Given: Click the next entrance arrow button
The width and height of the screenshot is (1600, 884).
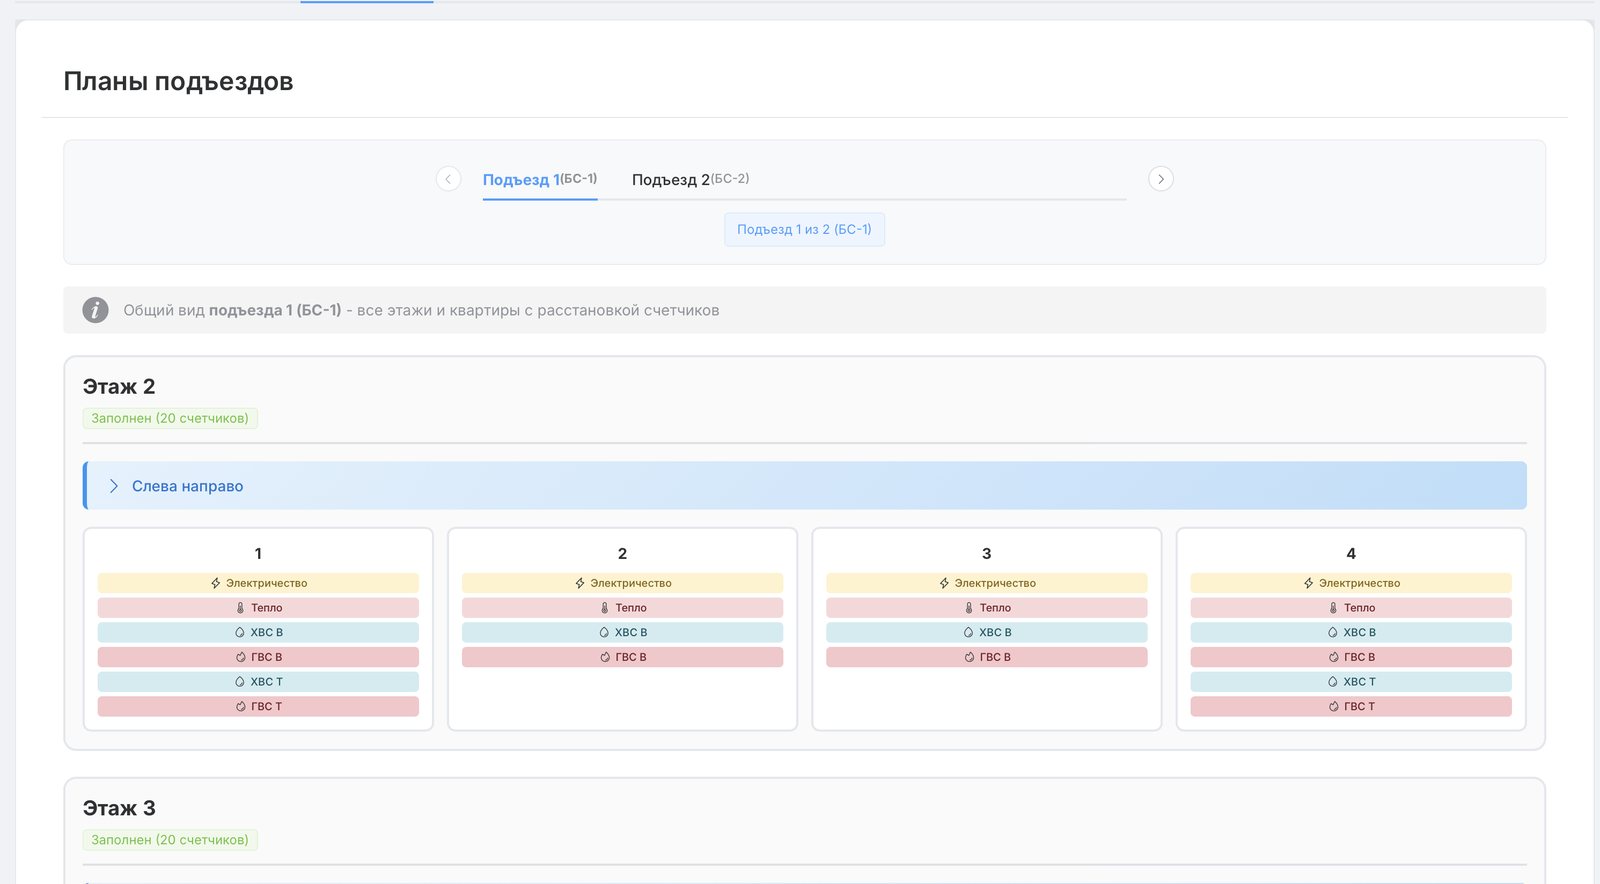Looking at the screenshot, I should coord(1161,179).
